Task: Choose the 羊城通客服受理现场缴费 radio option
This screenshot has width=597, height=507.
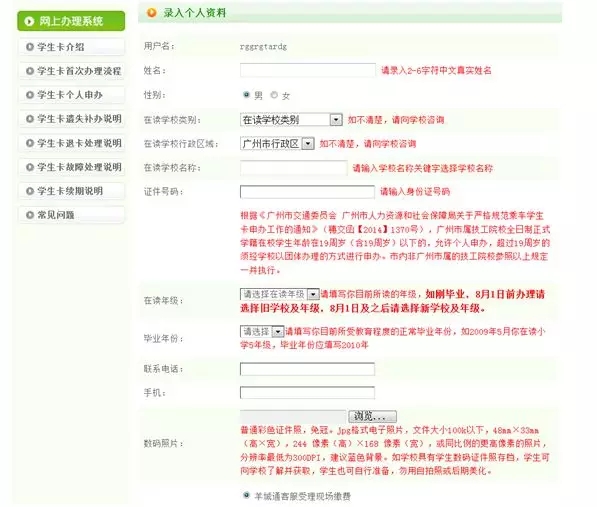Action: pyautogui.click(x=246, y=495)
